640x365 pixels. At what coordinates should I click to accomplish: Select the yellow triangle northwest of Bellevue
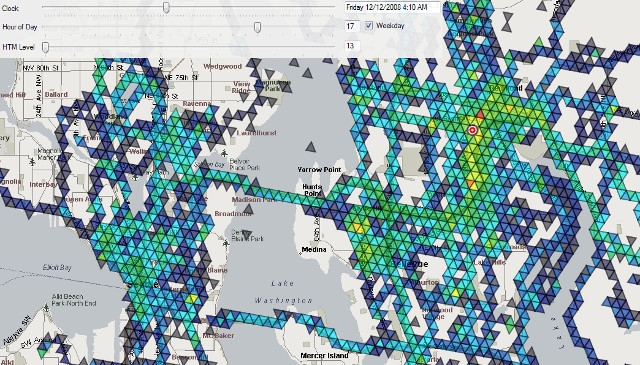(x=359, y=227)
